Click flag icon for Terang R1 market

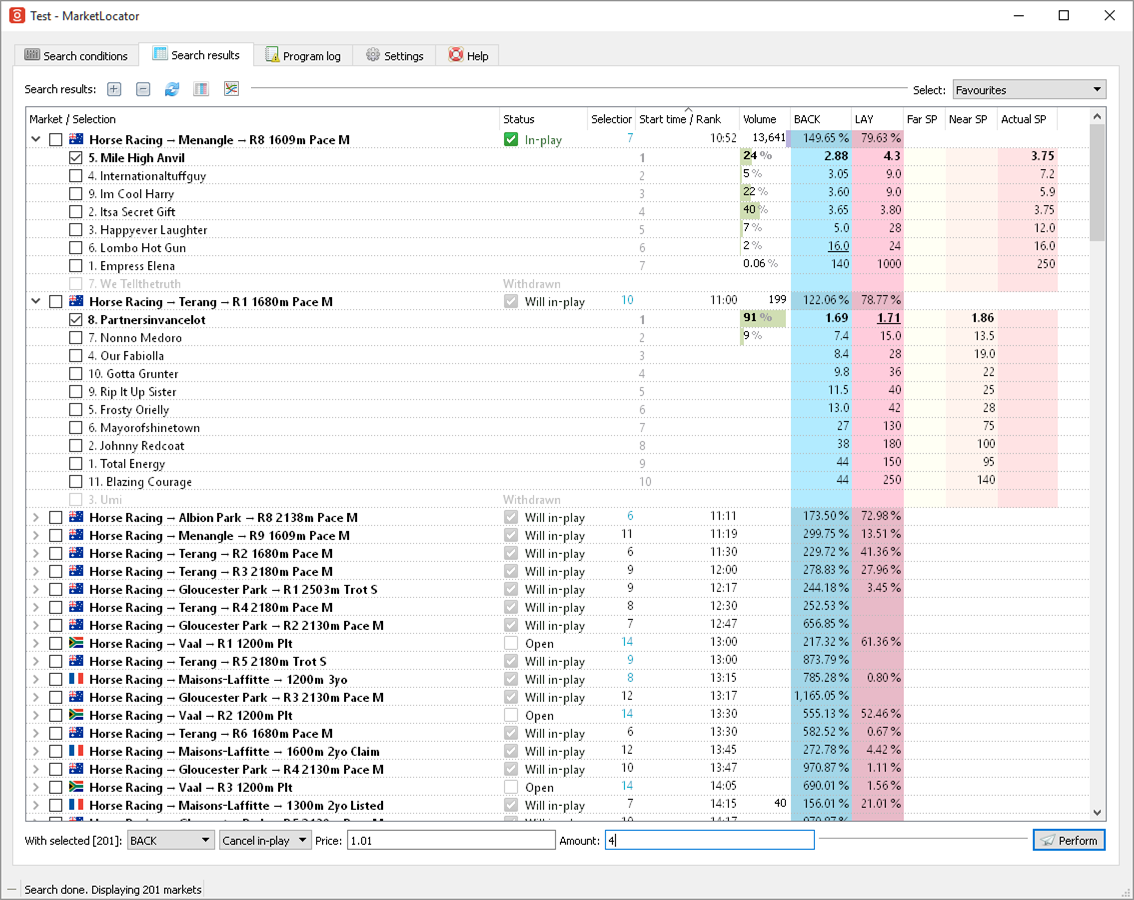tap(76, 301)
